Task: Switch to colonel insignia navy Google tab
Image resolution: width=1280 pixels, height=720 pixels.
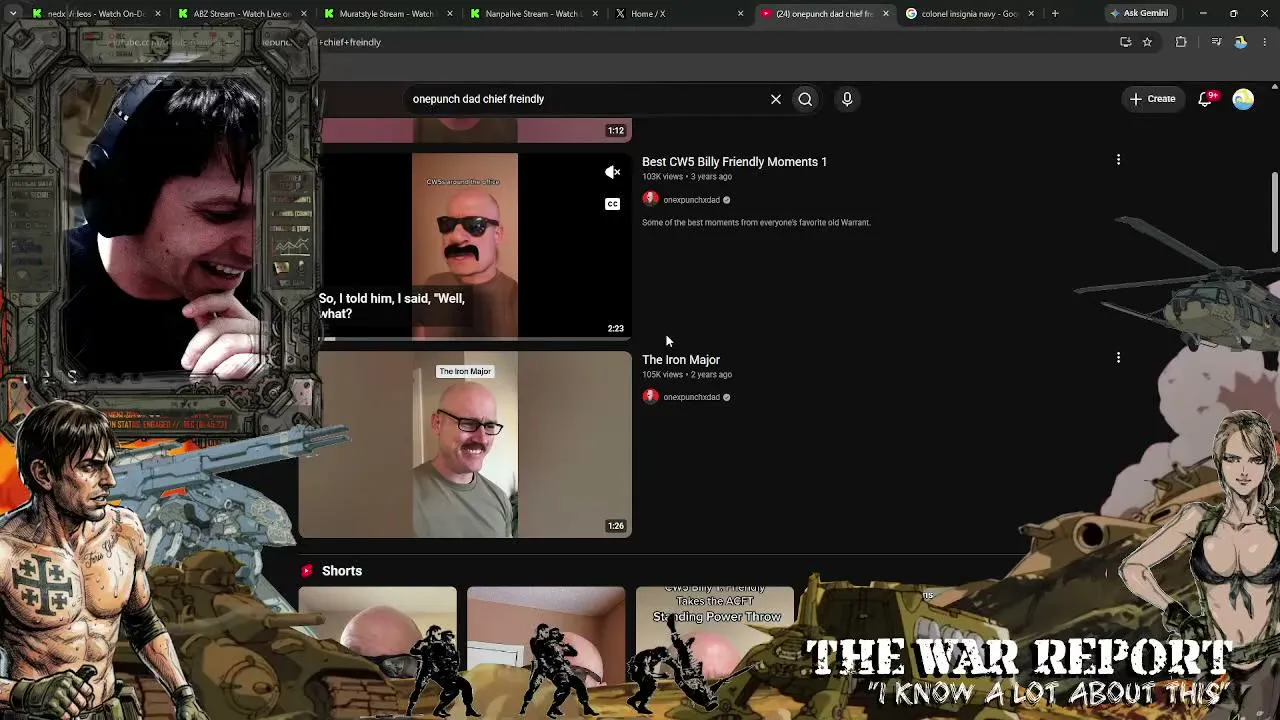Action: [968, 14]
